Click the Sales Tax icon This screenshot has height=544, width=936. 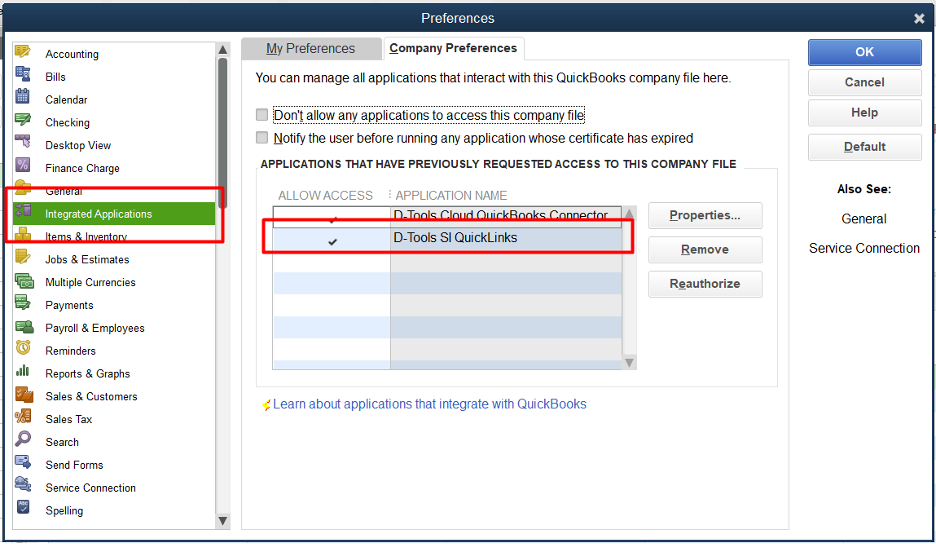point(23,417)
